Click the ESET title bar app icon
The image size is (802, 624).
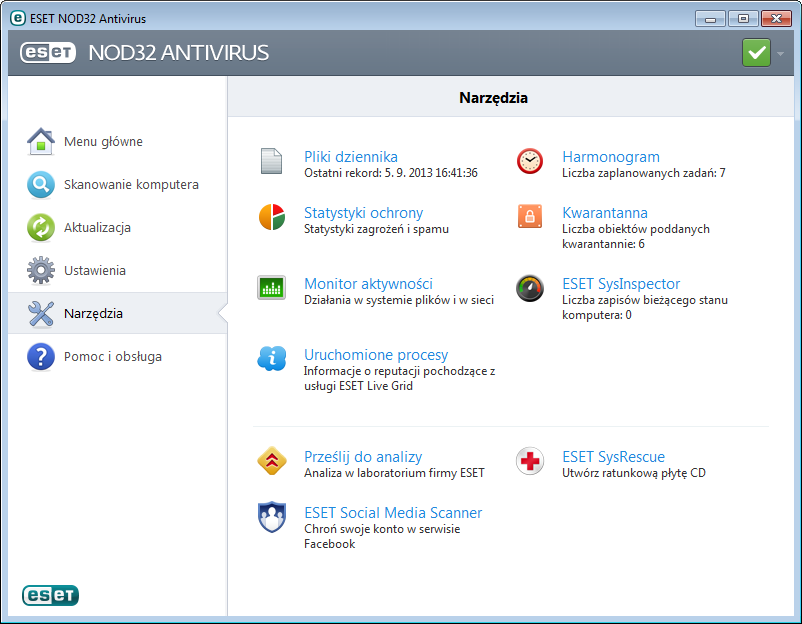click(x=17, y=18)
